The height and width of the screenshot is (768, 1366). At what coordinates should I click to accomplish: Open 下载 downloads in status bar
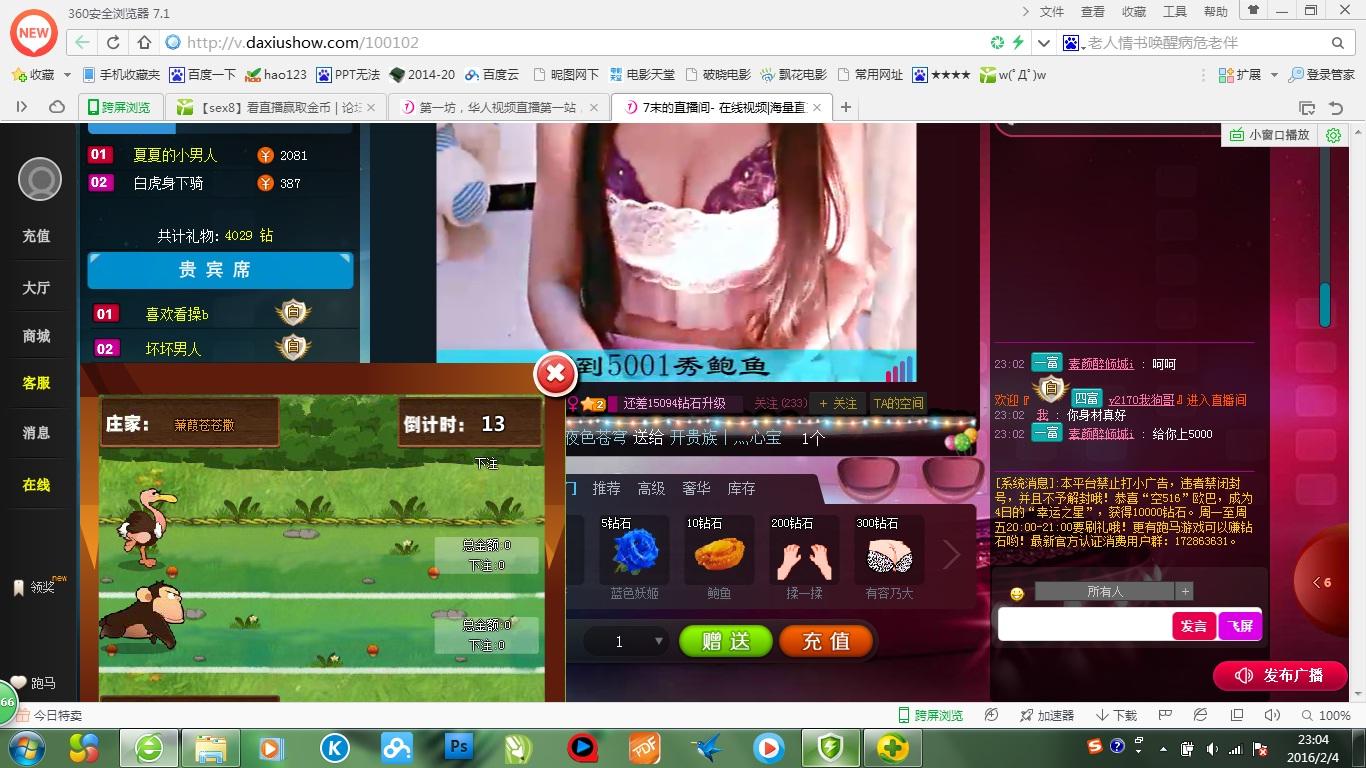pos(1117,715)
